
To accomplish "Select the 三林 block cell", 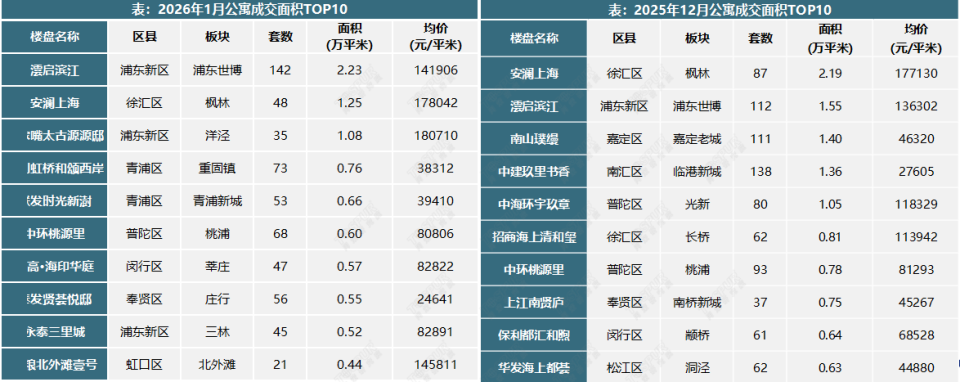I will [x=217, y=332].
